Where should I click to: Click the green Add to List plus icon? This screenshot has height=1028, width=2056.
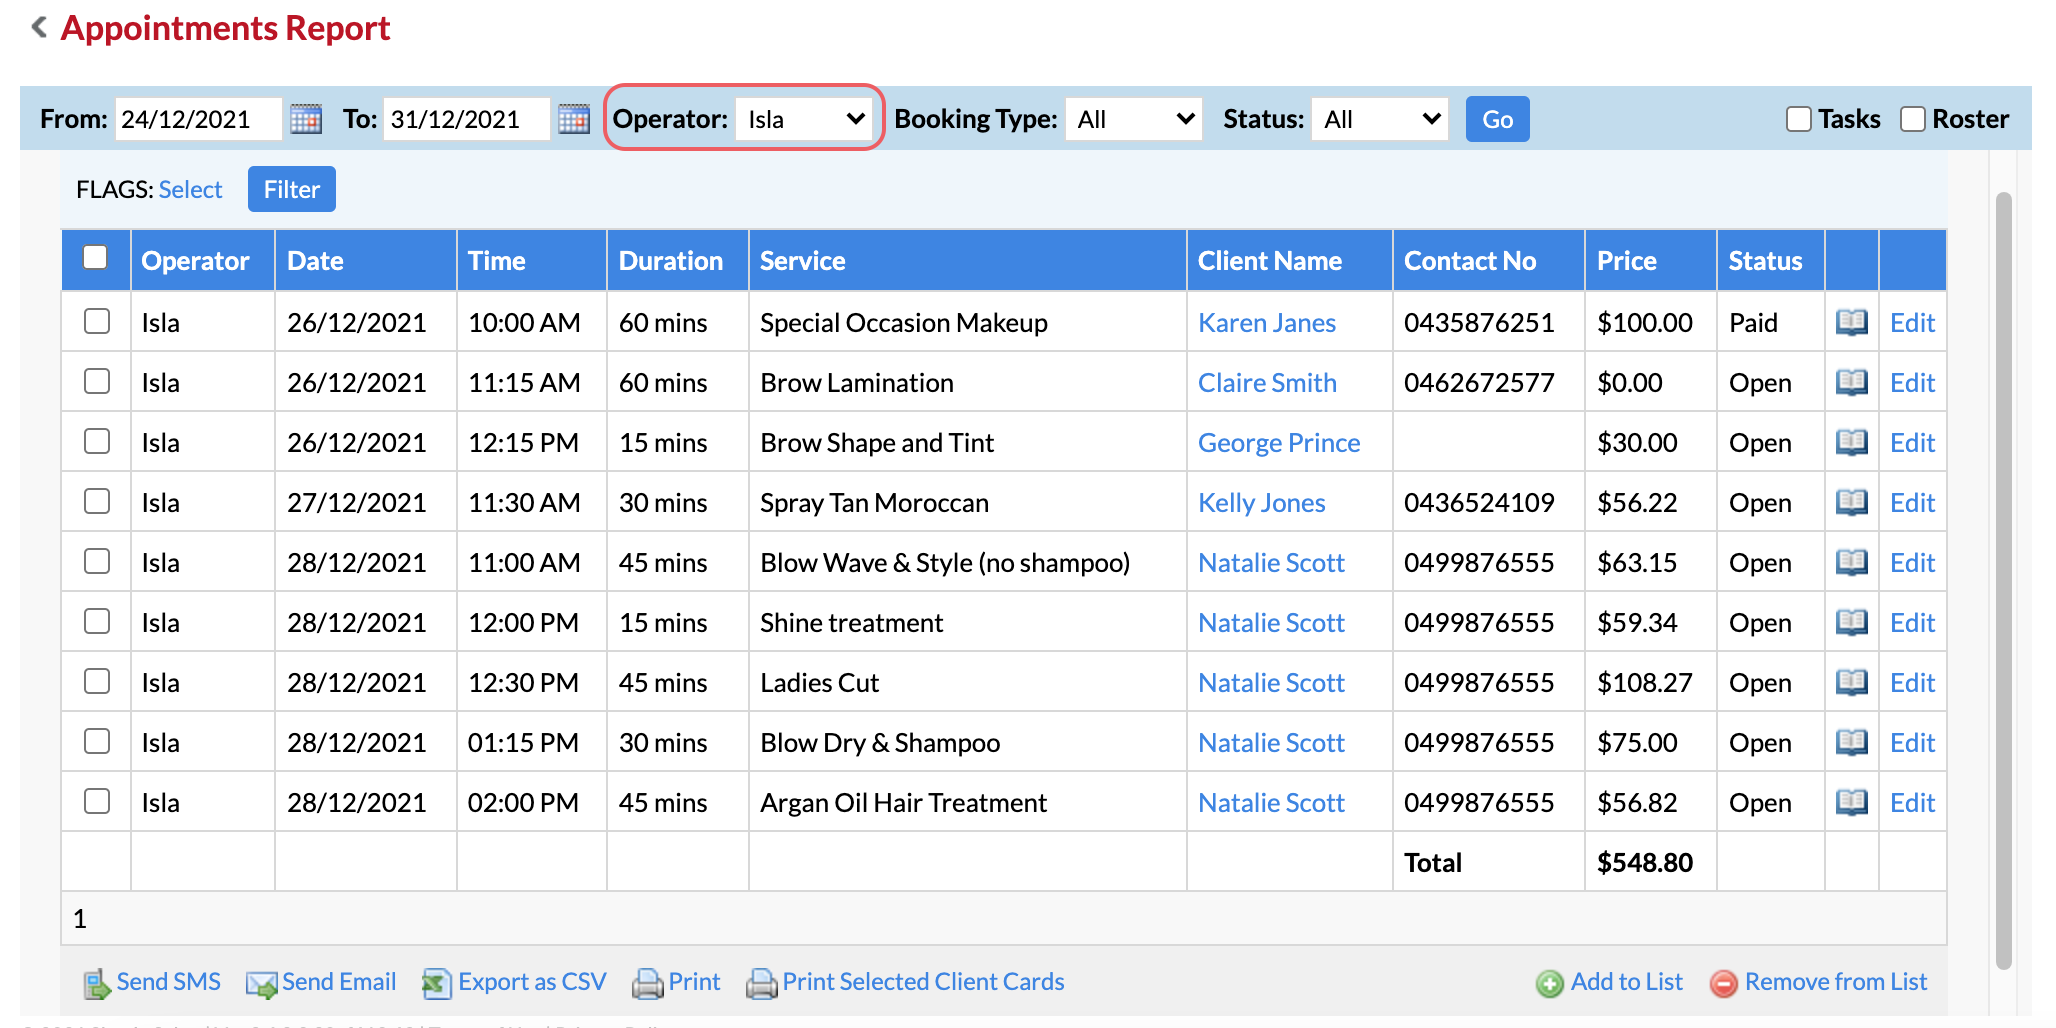(1550, 984)
